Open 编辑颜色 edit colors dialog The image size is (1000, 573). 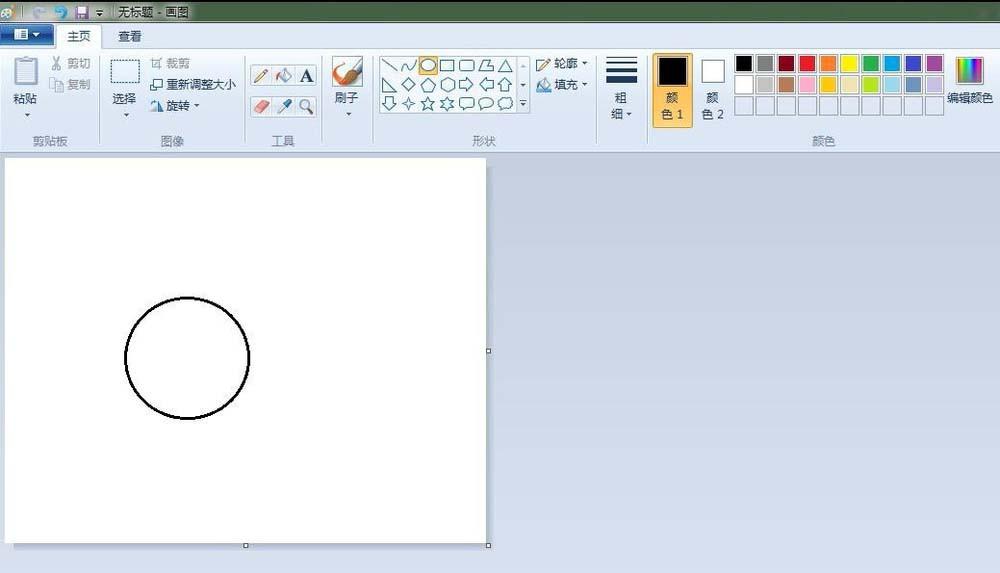click(969, 82)
